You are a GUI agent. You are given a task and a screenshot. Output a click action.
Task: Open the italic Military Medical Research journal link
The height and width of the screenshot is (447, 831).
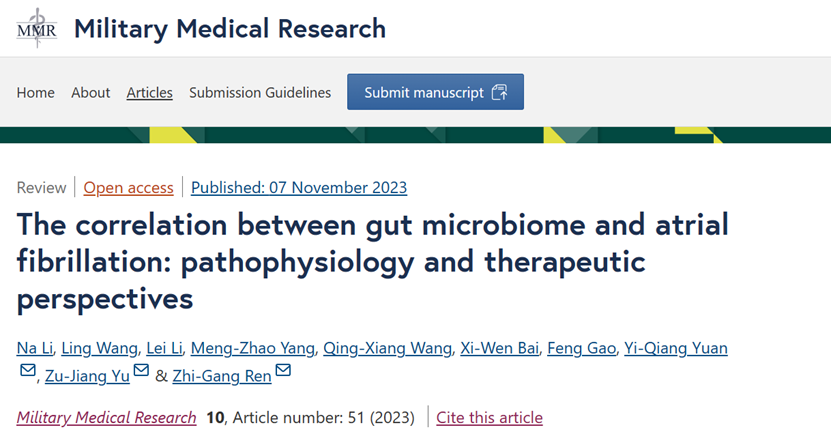pyautogui.click(x=107, y=418)
